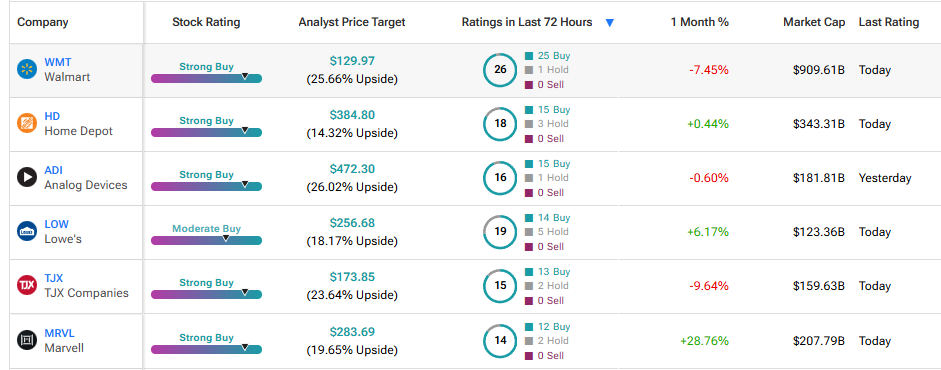Sort by the Analyst Price Target column
This screenshot has height=370, width=941.
pos(352,22)
